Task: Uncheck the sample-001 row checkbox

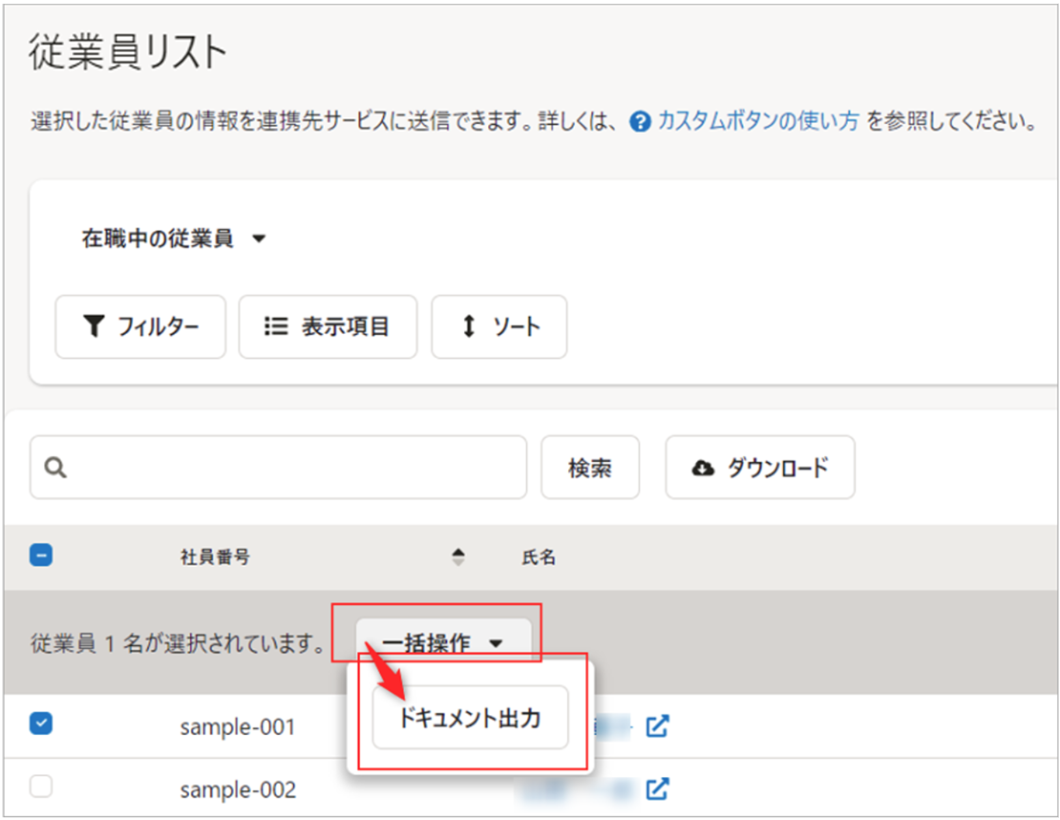Action: pos(42,724)
